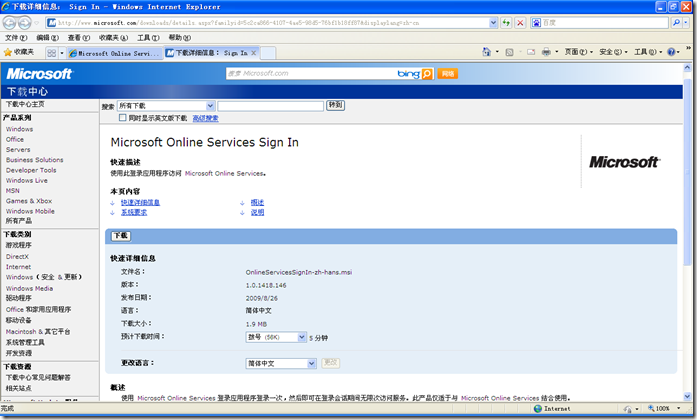Click the Windows Media category link

coord(29,288)
